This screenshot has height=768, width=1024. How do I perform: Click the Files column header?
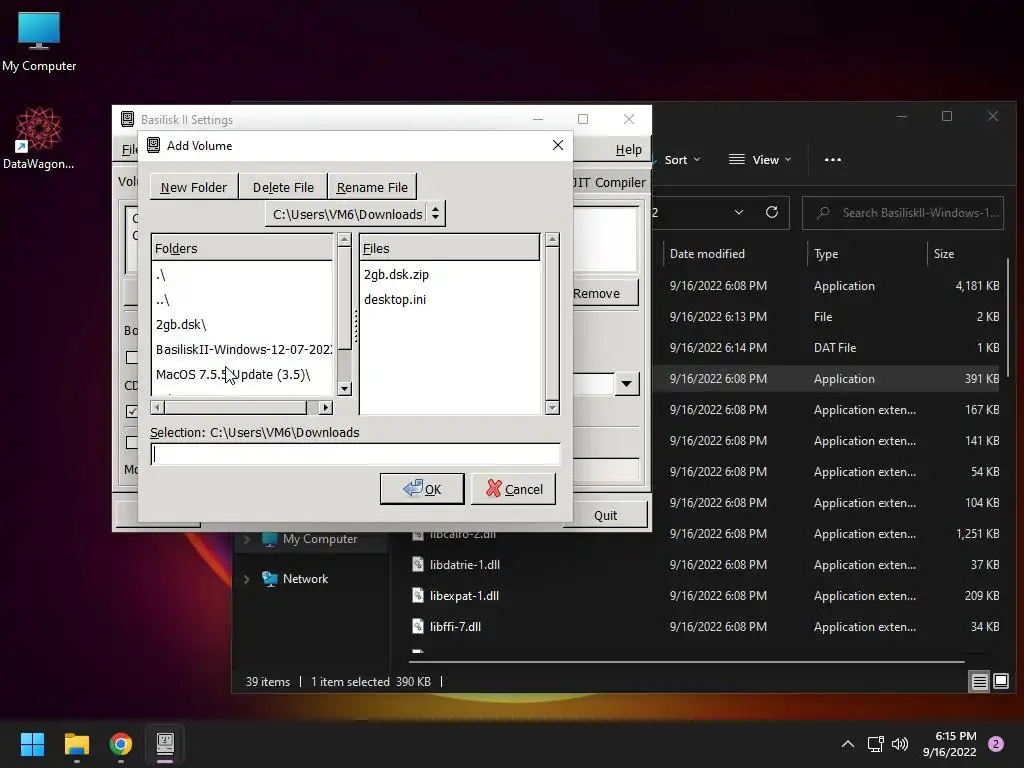(449, 248)
